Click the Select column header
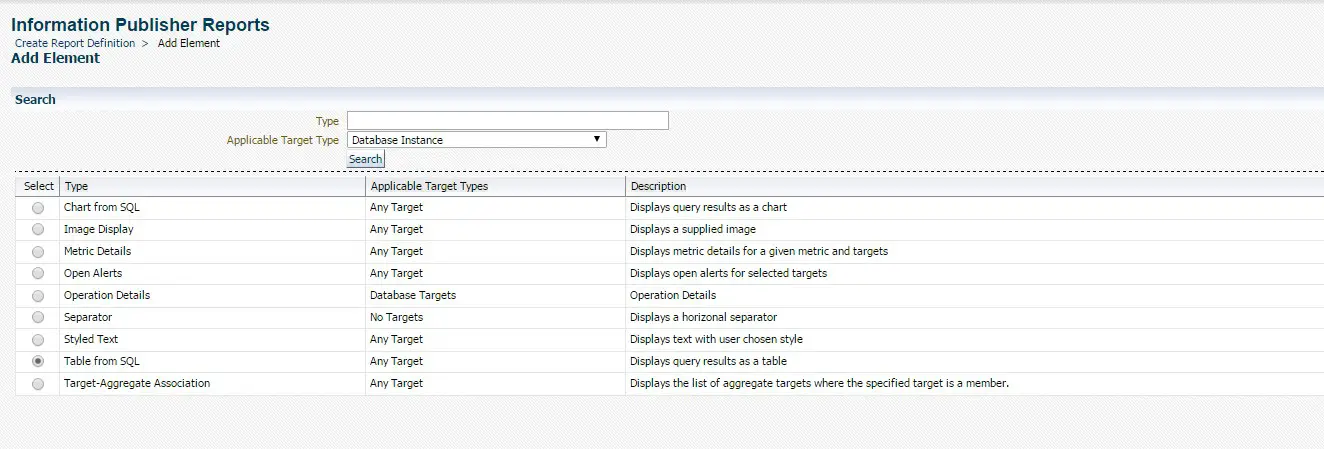 [39, 186]
